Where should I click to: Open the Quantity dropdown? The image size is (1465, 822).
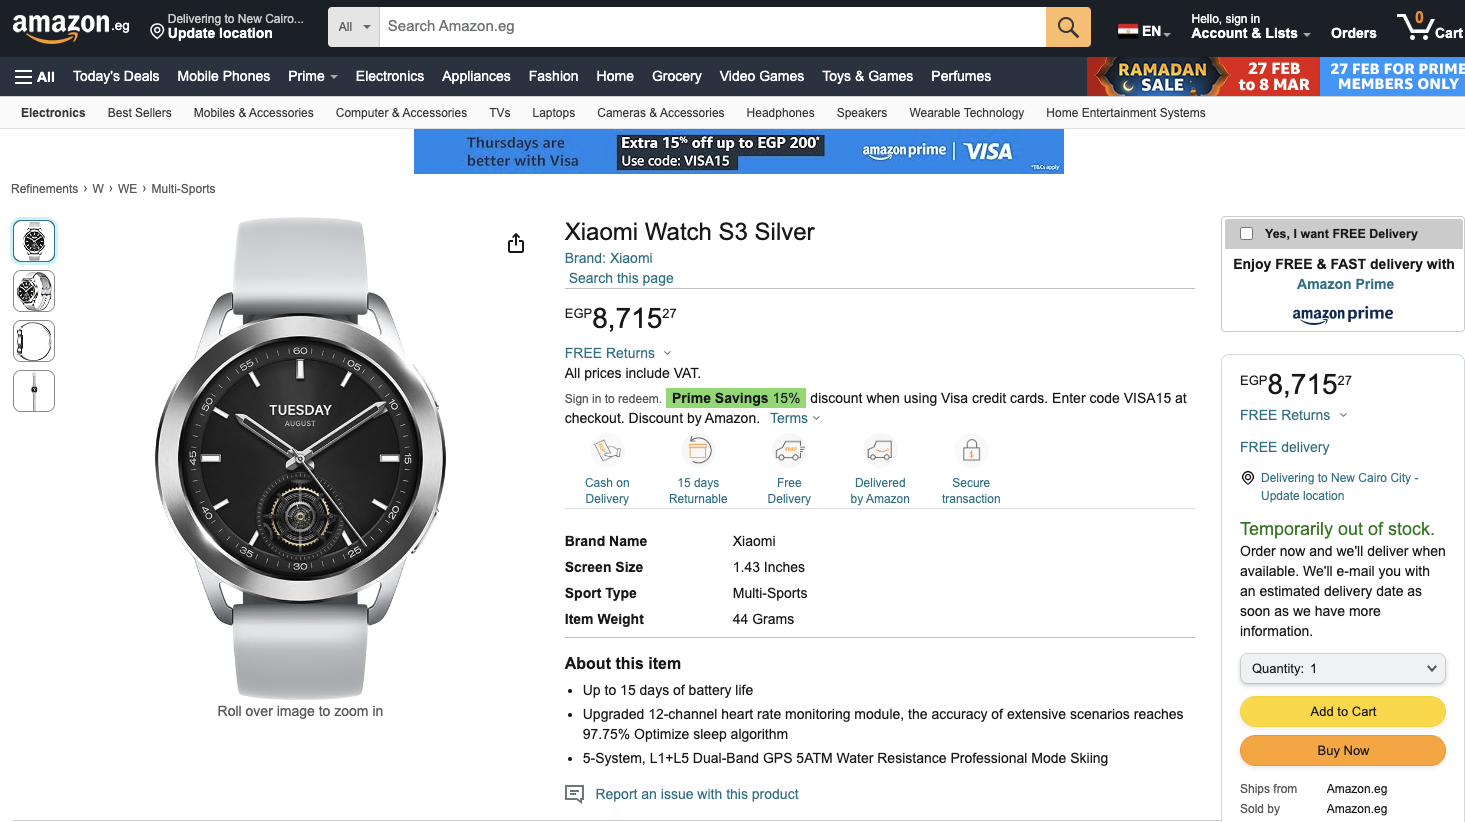[1343, 668]
